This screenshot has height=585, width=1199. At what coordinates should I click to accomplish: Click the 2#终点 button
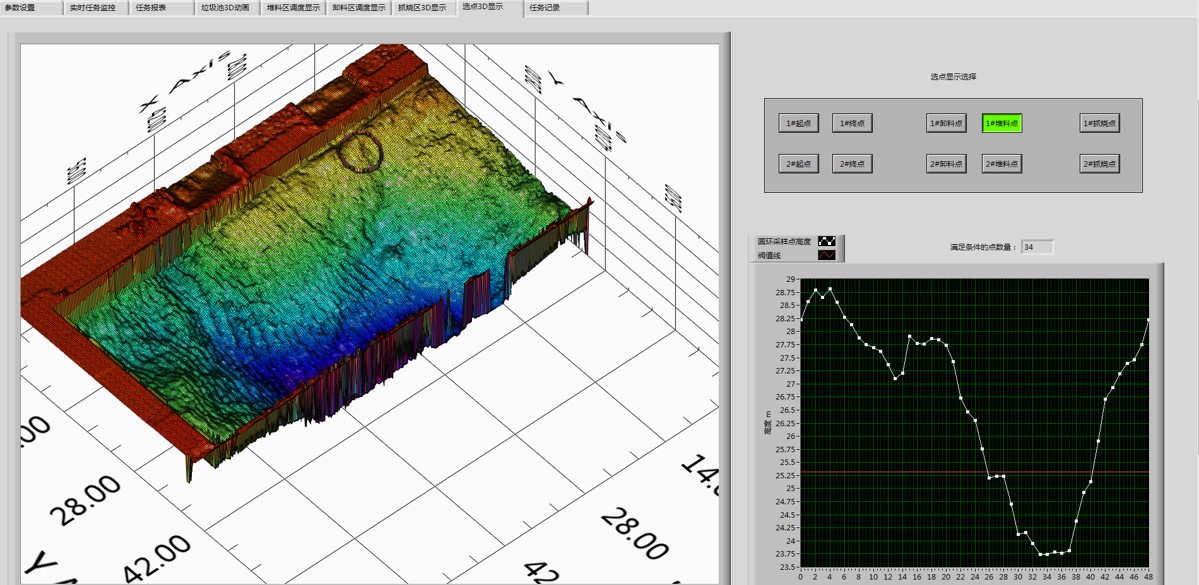coord(852,163)
